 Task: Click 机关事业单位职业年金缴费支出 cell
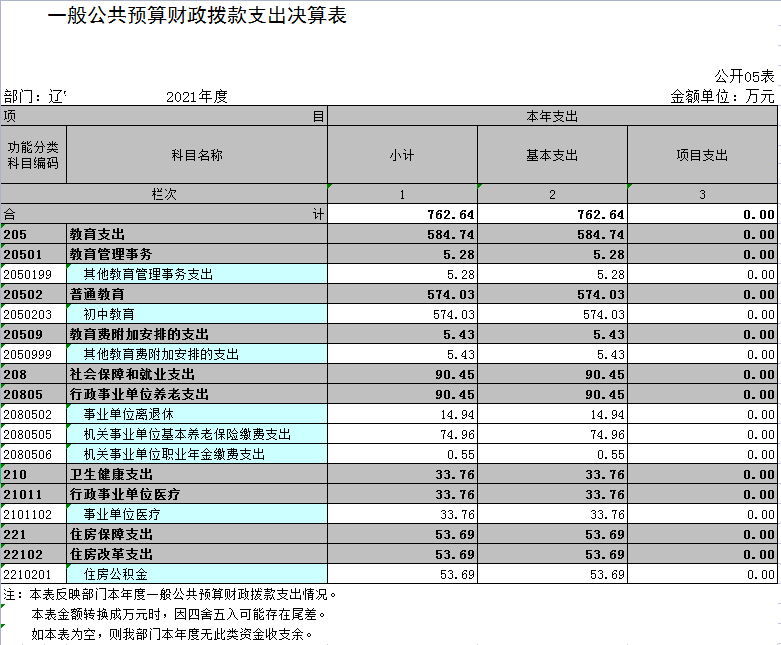point(197,454)
